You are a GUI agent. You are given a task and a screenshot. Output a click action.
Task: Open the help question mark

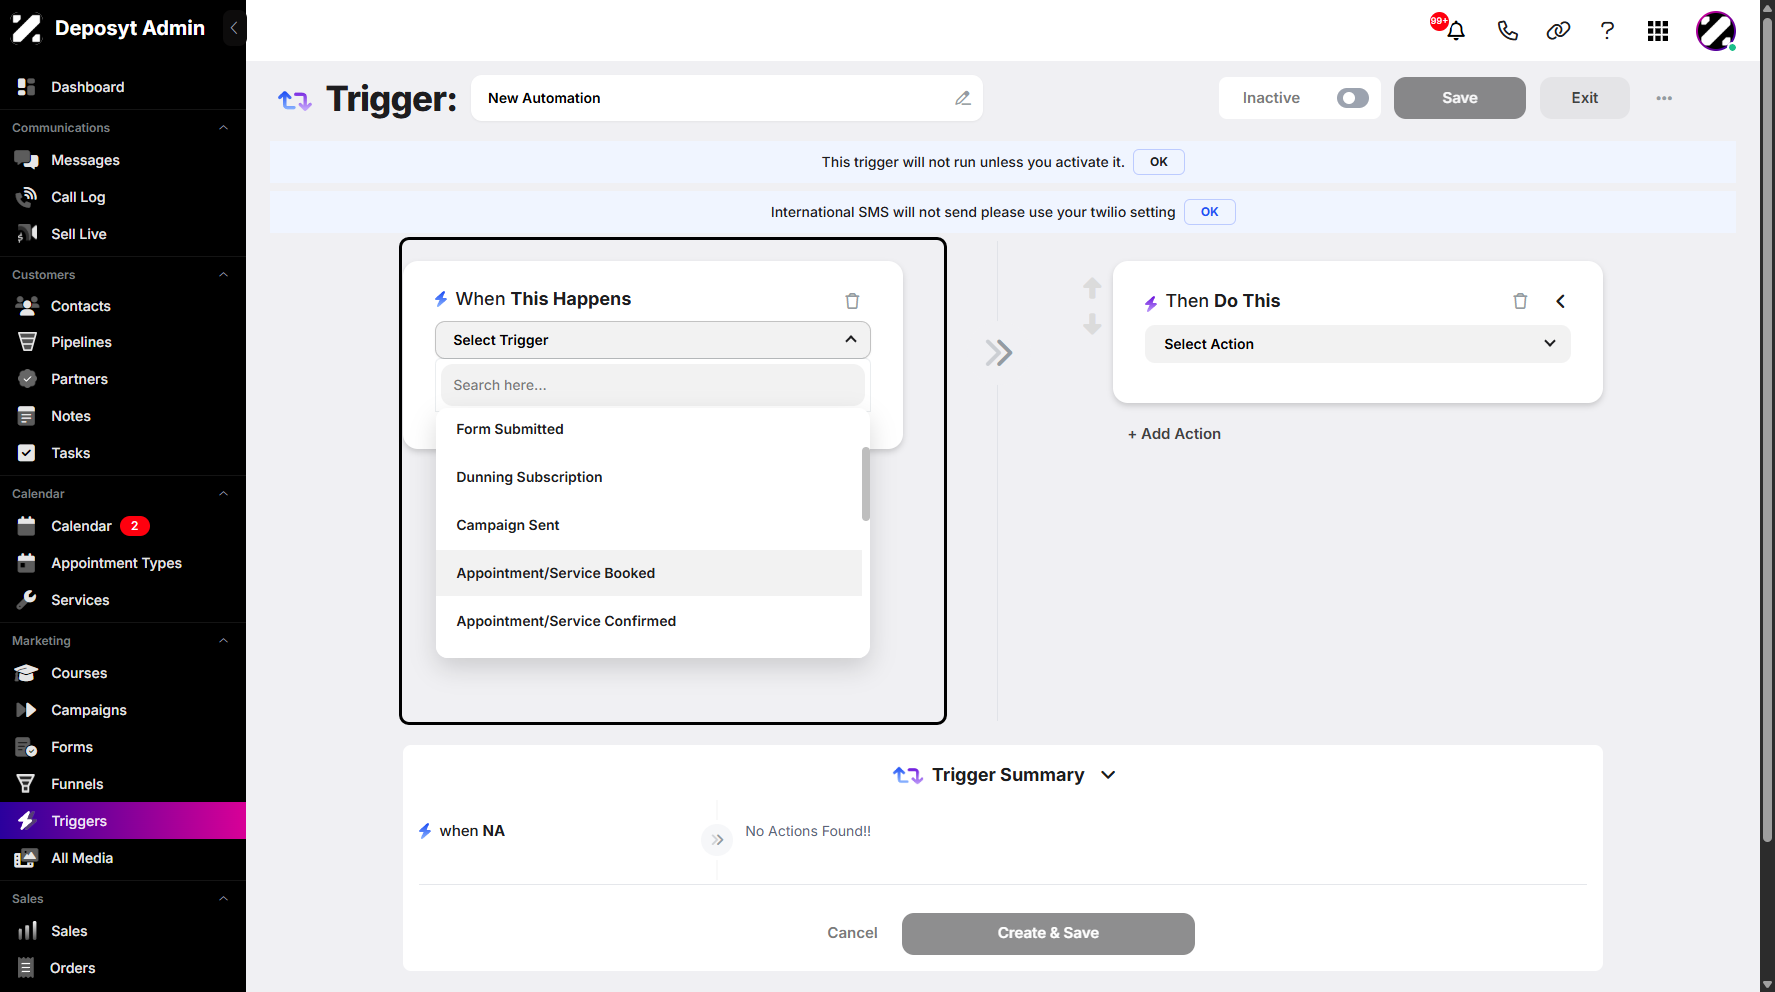tap(1607, 31)
